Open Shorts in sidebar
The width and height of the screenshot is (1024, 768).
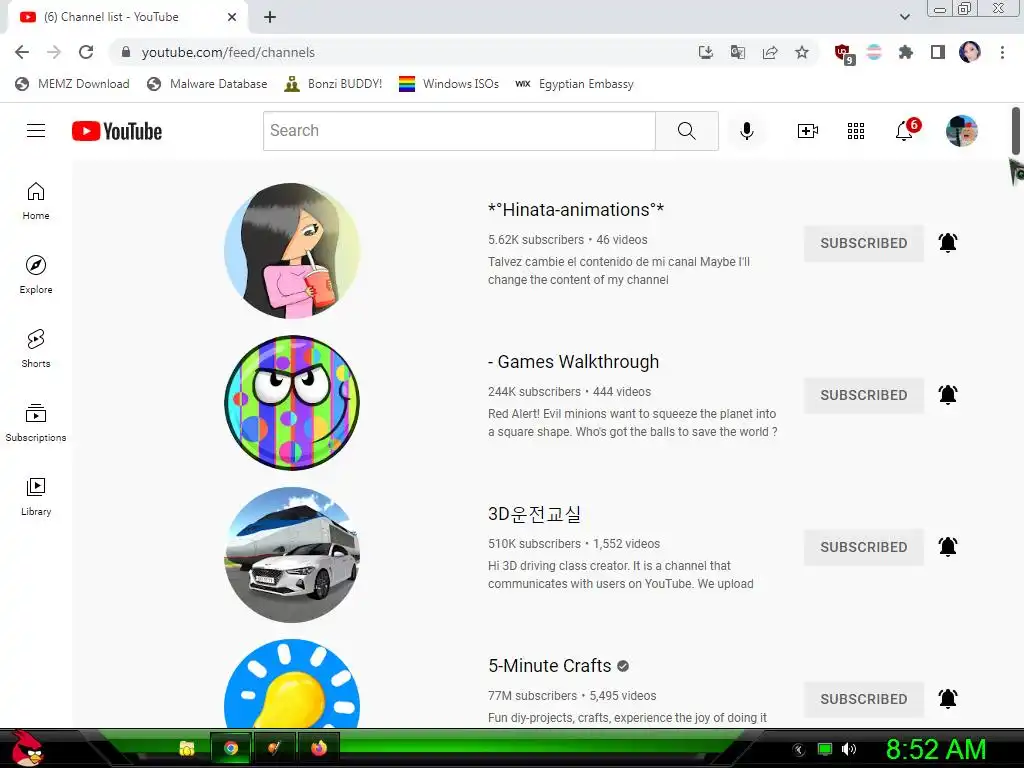(36, 349)
